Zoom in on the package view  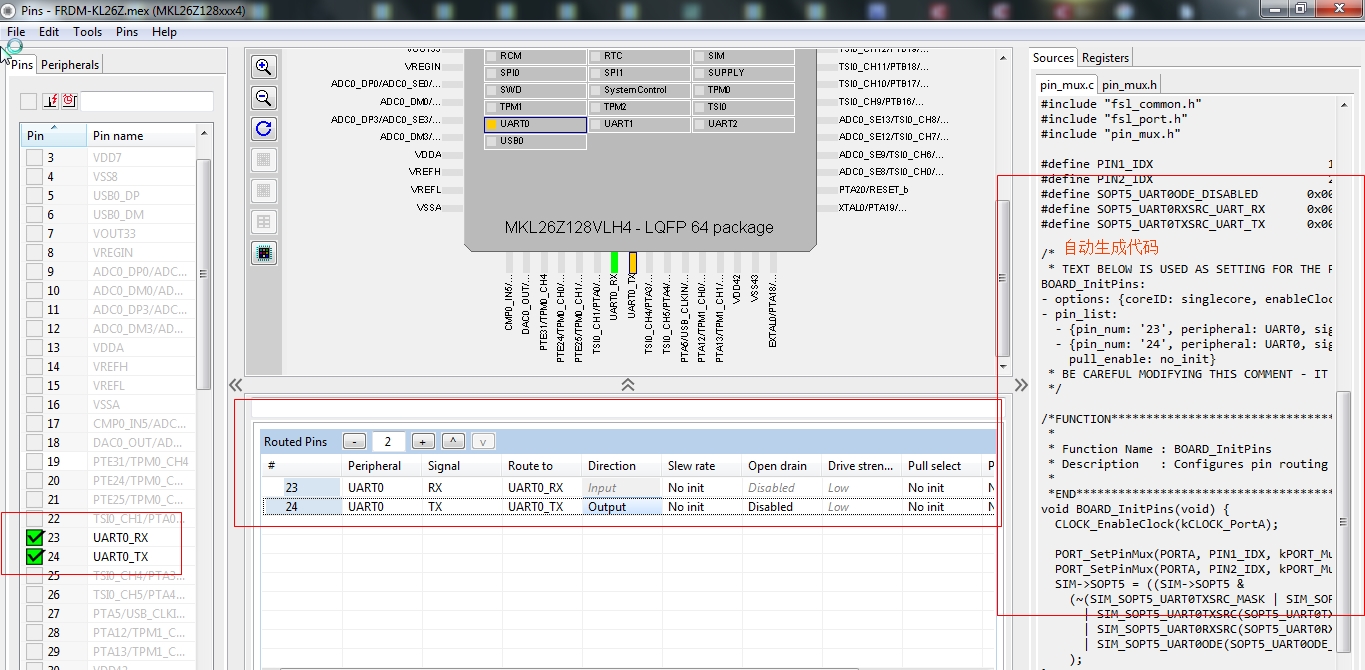tap(264, 67)
